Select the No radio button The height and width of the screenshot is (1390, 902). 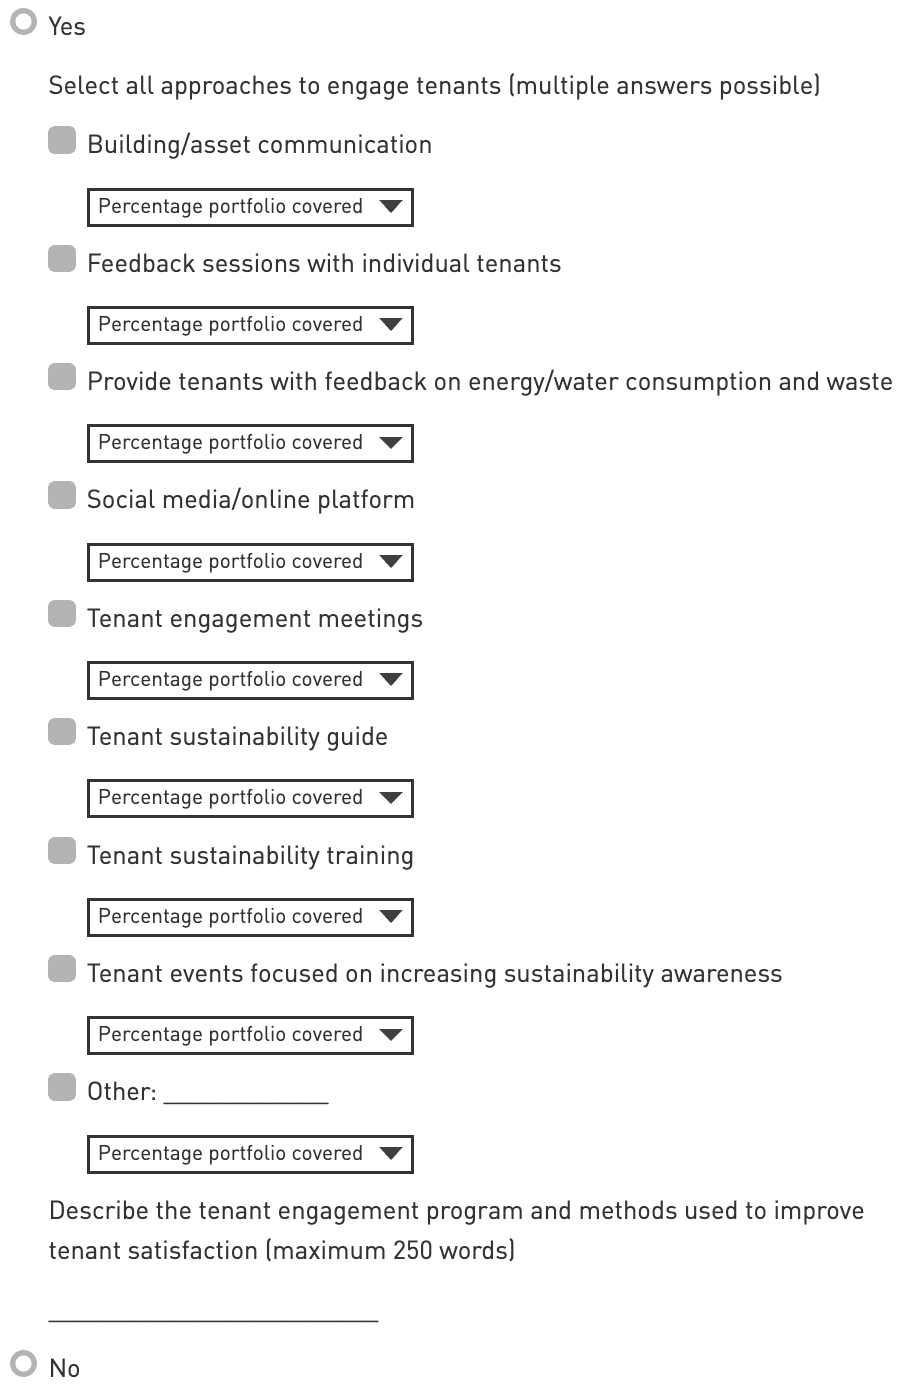[x=23, y=1363]
